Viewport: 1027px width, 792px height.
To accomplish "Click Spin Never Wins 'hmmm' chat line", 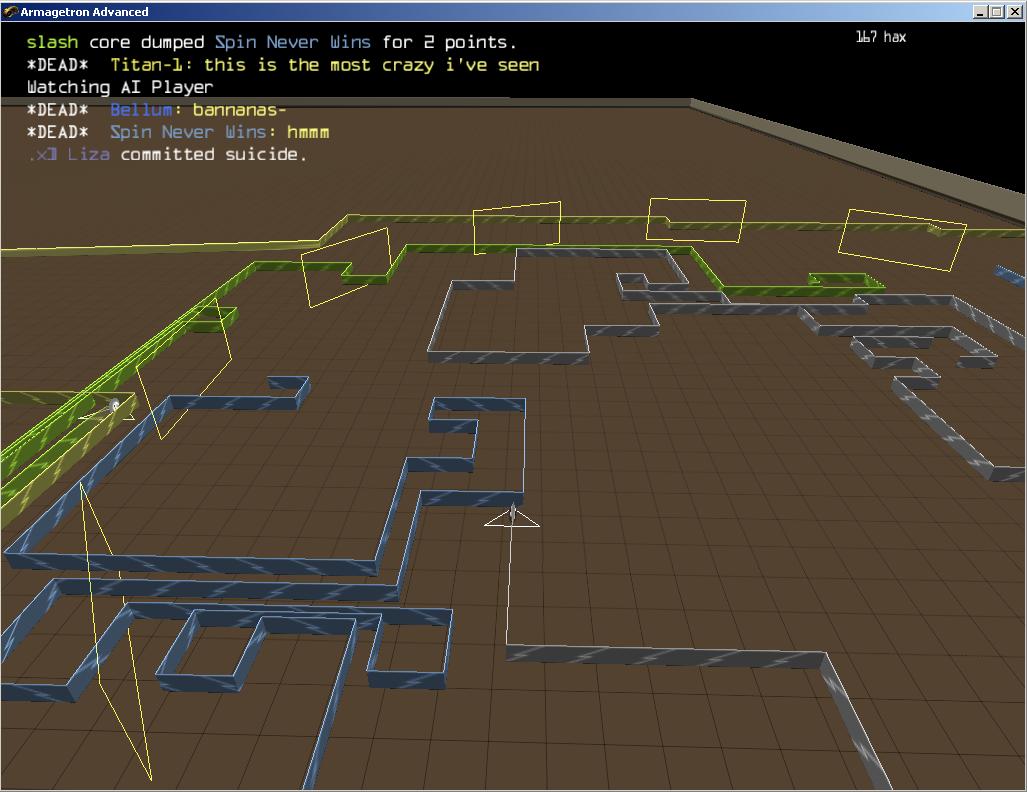I will click(177, 132).
